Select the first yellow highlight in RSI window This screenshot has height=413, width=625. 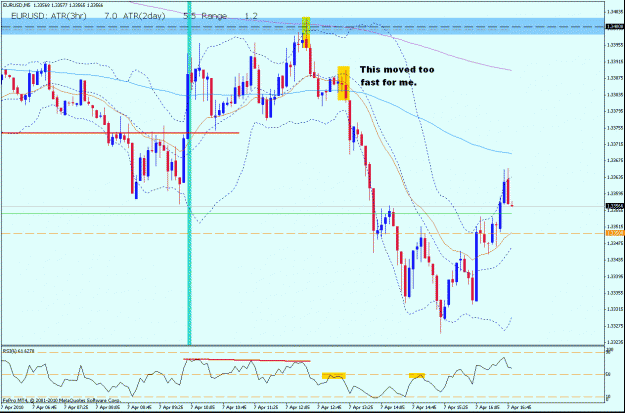pyautogui.click(x=334, y=376)
